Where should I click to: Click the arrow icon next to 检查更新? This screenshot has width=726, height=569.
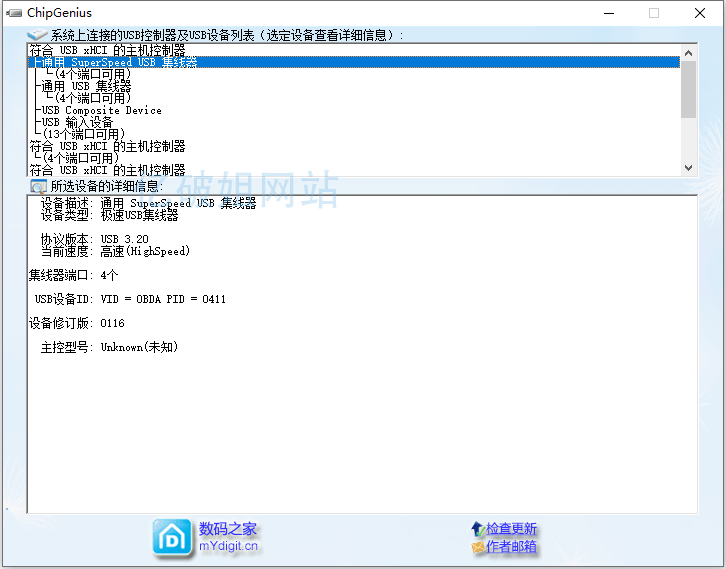tap(477, 528)
